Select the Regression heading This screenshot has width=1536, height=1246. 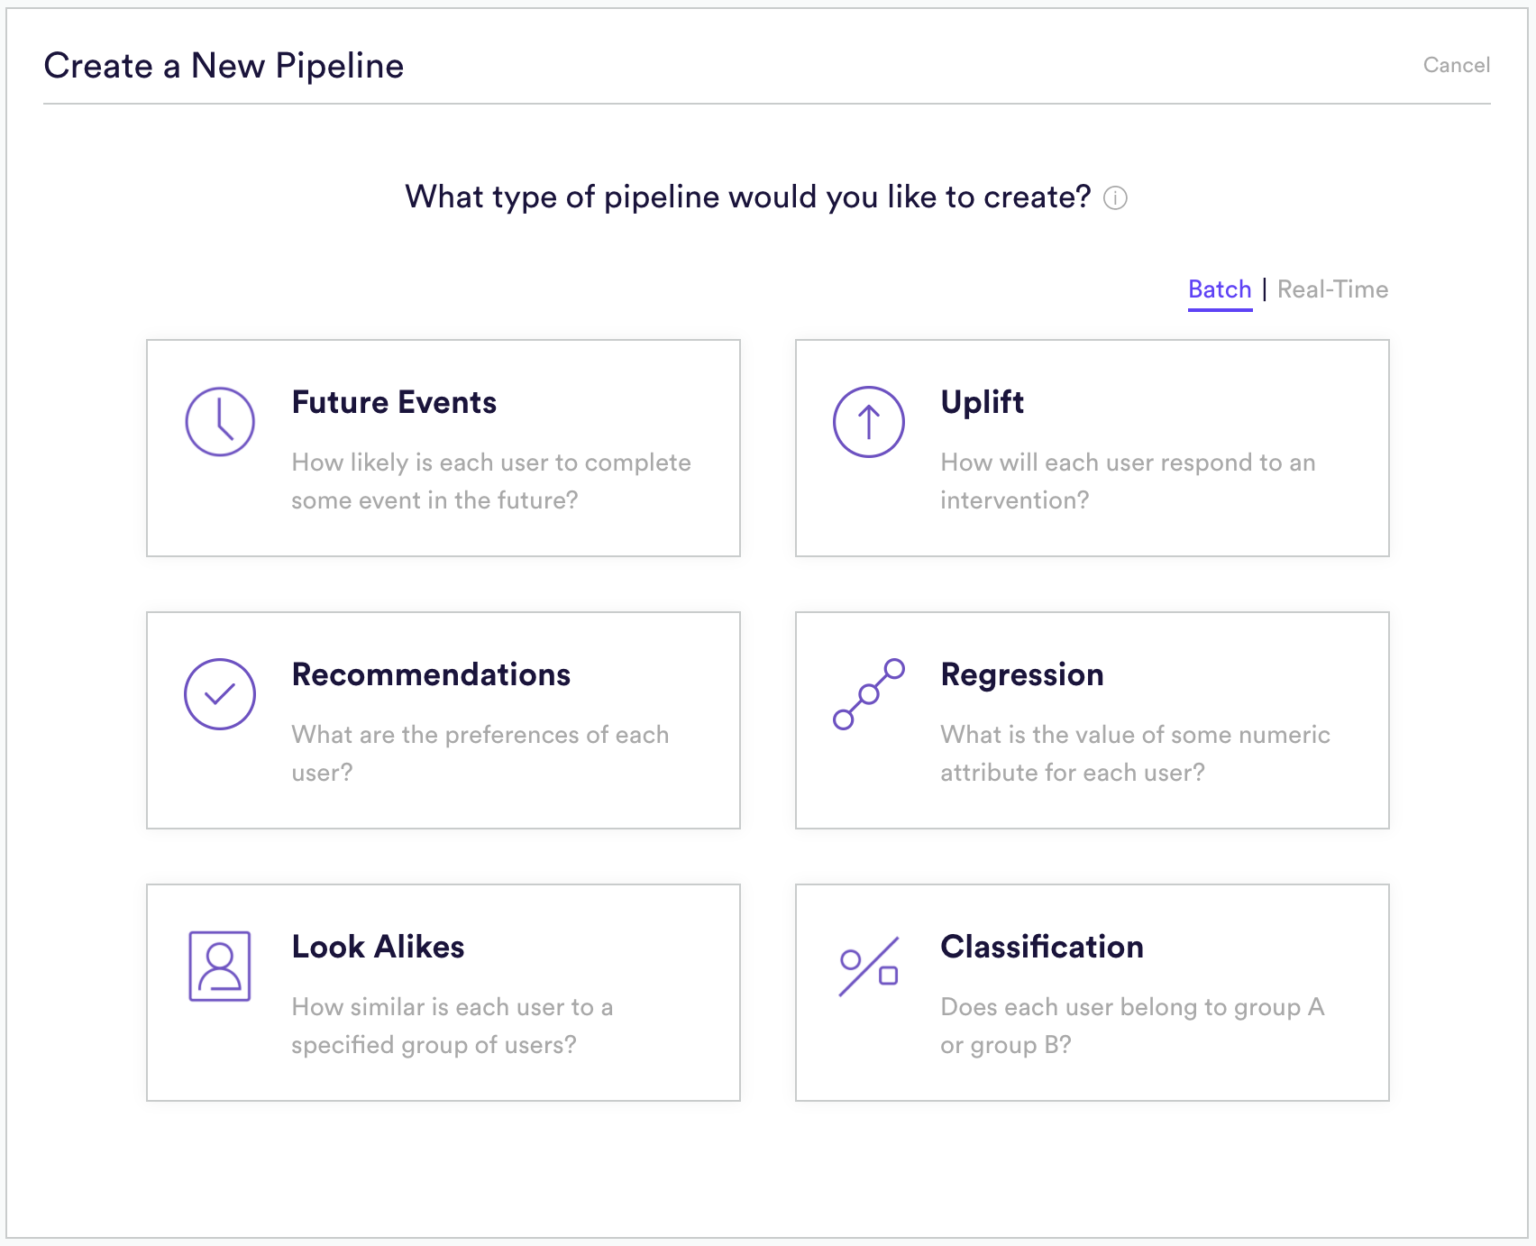coord(1022,675)
